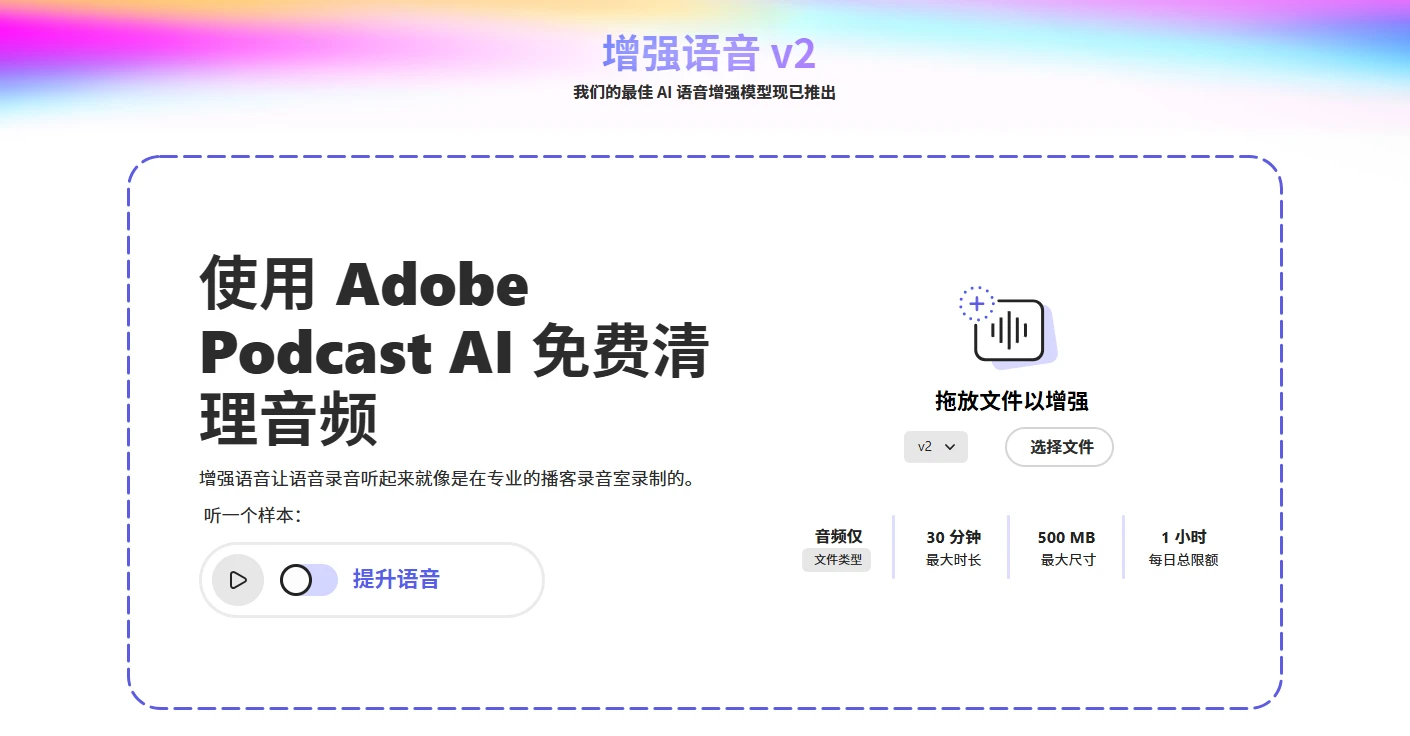Click the Adobe Podcast AI main heading
The width and height of the screenshot is (1410, 736).
(x=454, y=350)
